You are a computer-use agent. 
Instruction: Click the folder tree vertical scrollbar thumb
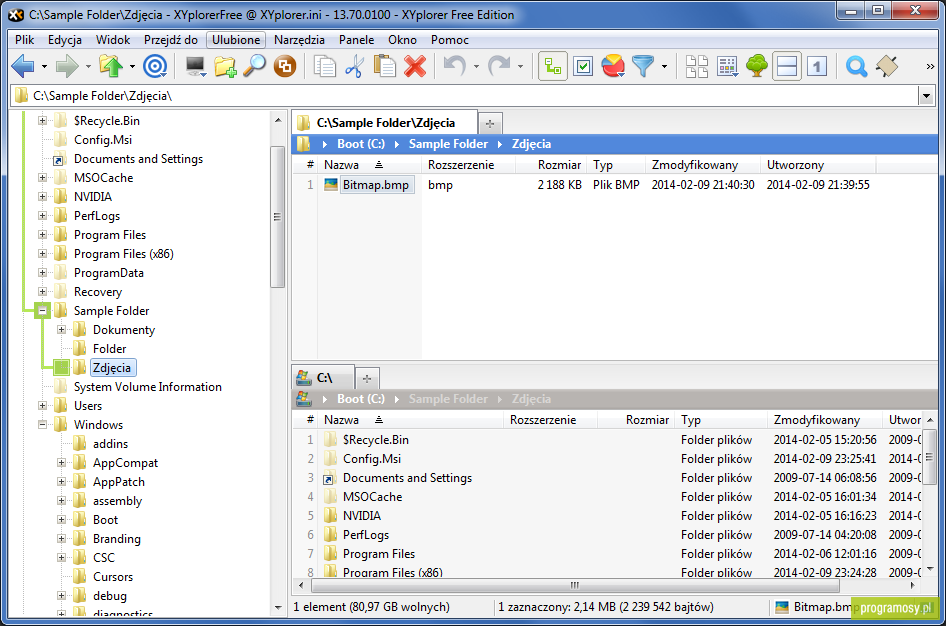[x=278, y=217]
